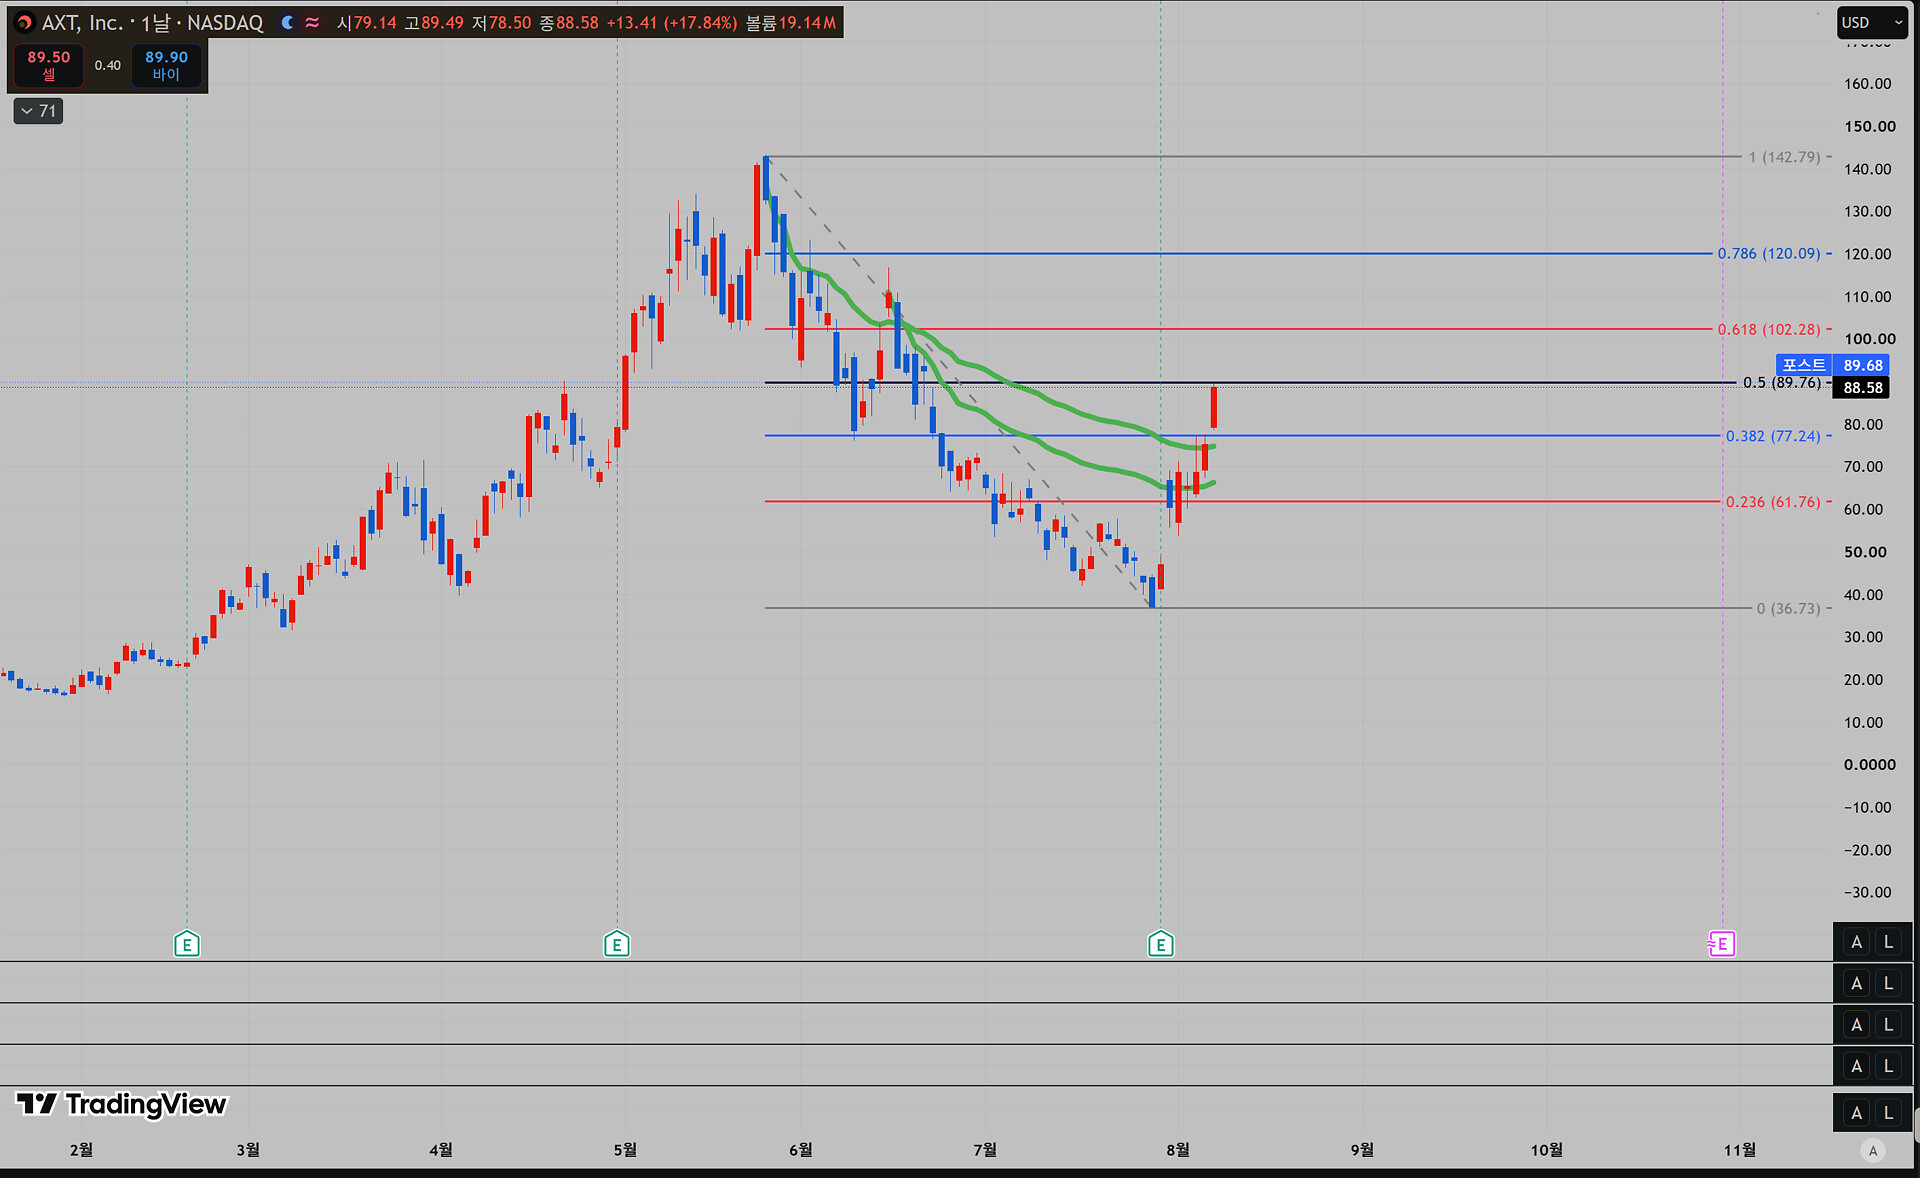Click the AXT company logo icon
The image size is (1920, 1178).
[x=25, y=23]
